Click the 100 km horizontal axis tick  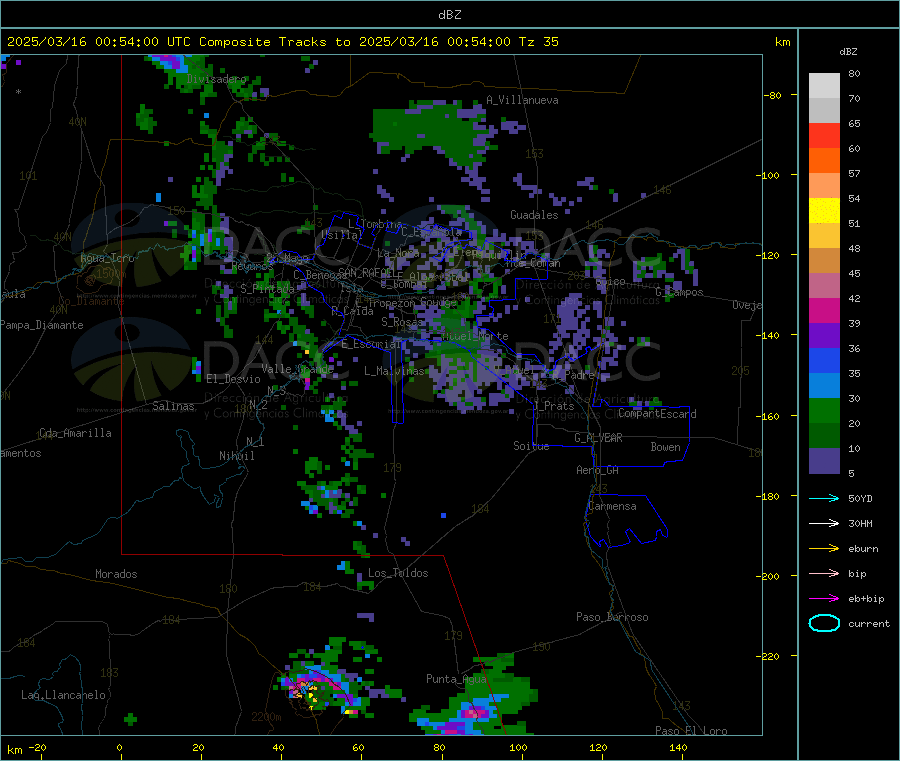point(518,747)
